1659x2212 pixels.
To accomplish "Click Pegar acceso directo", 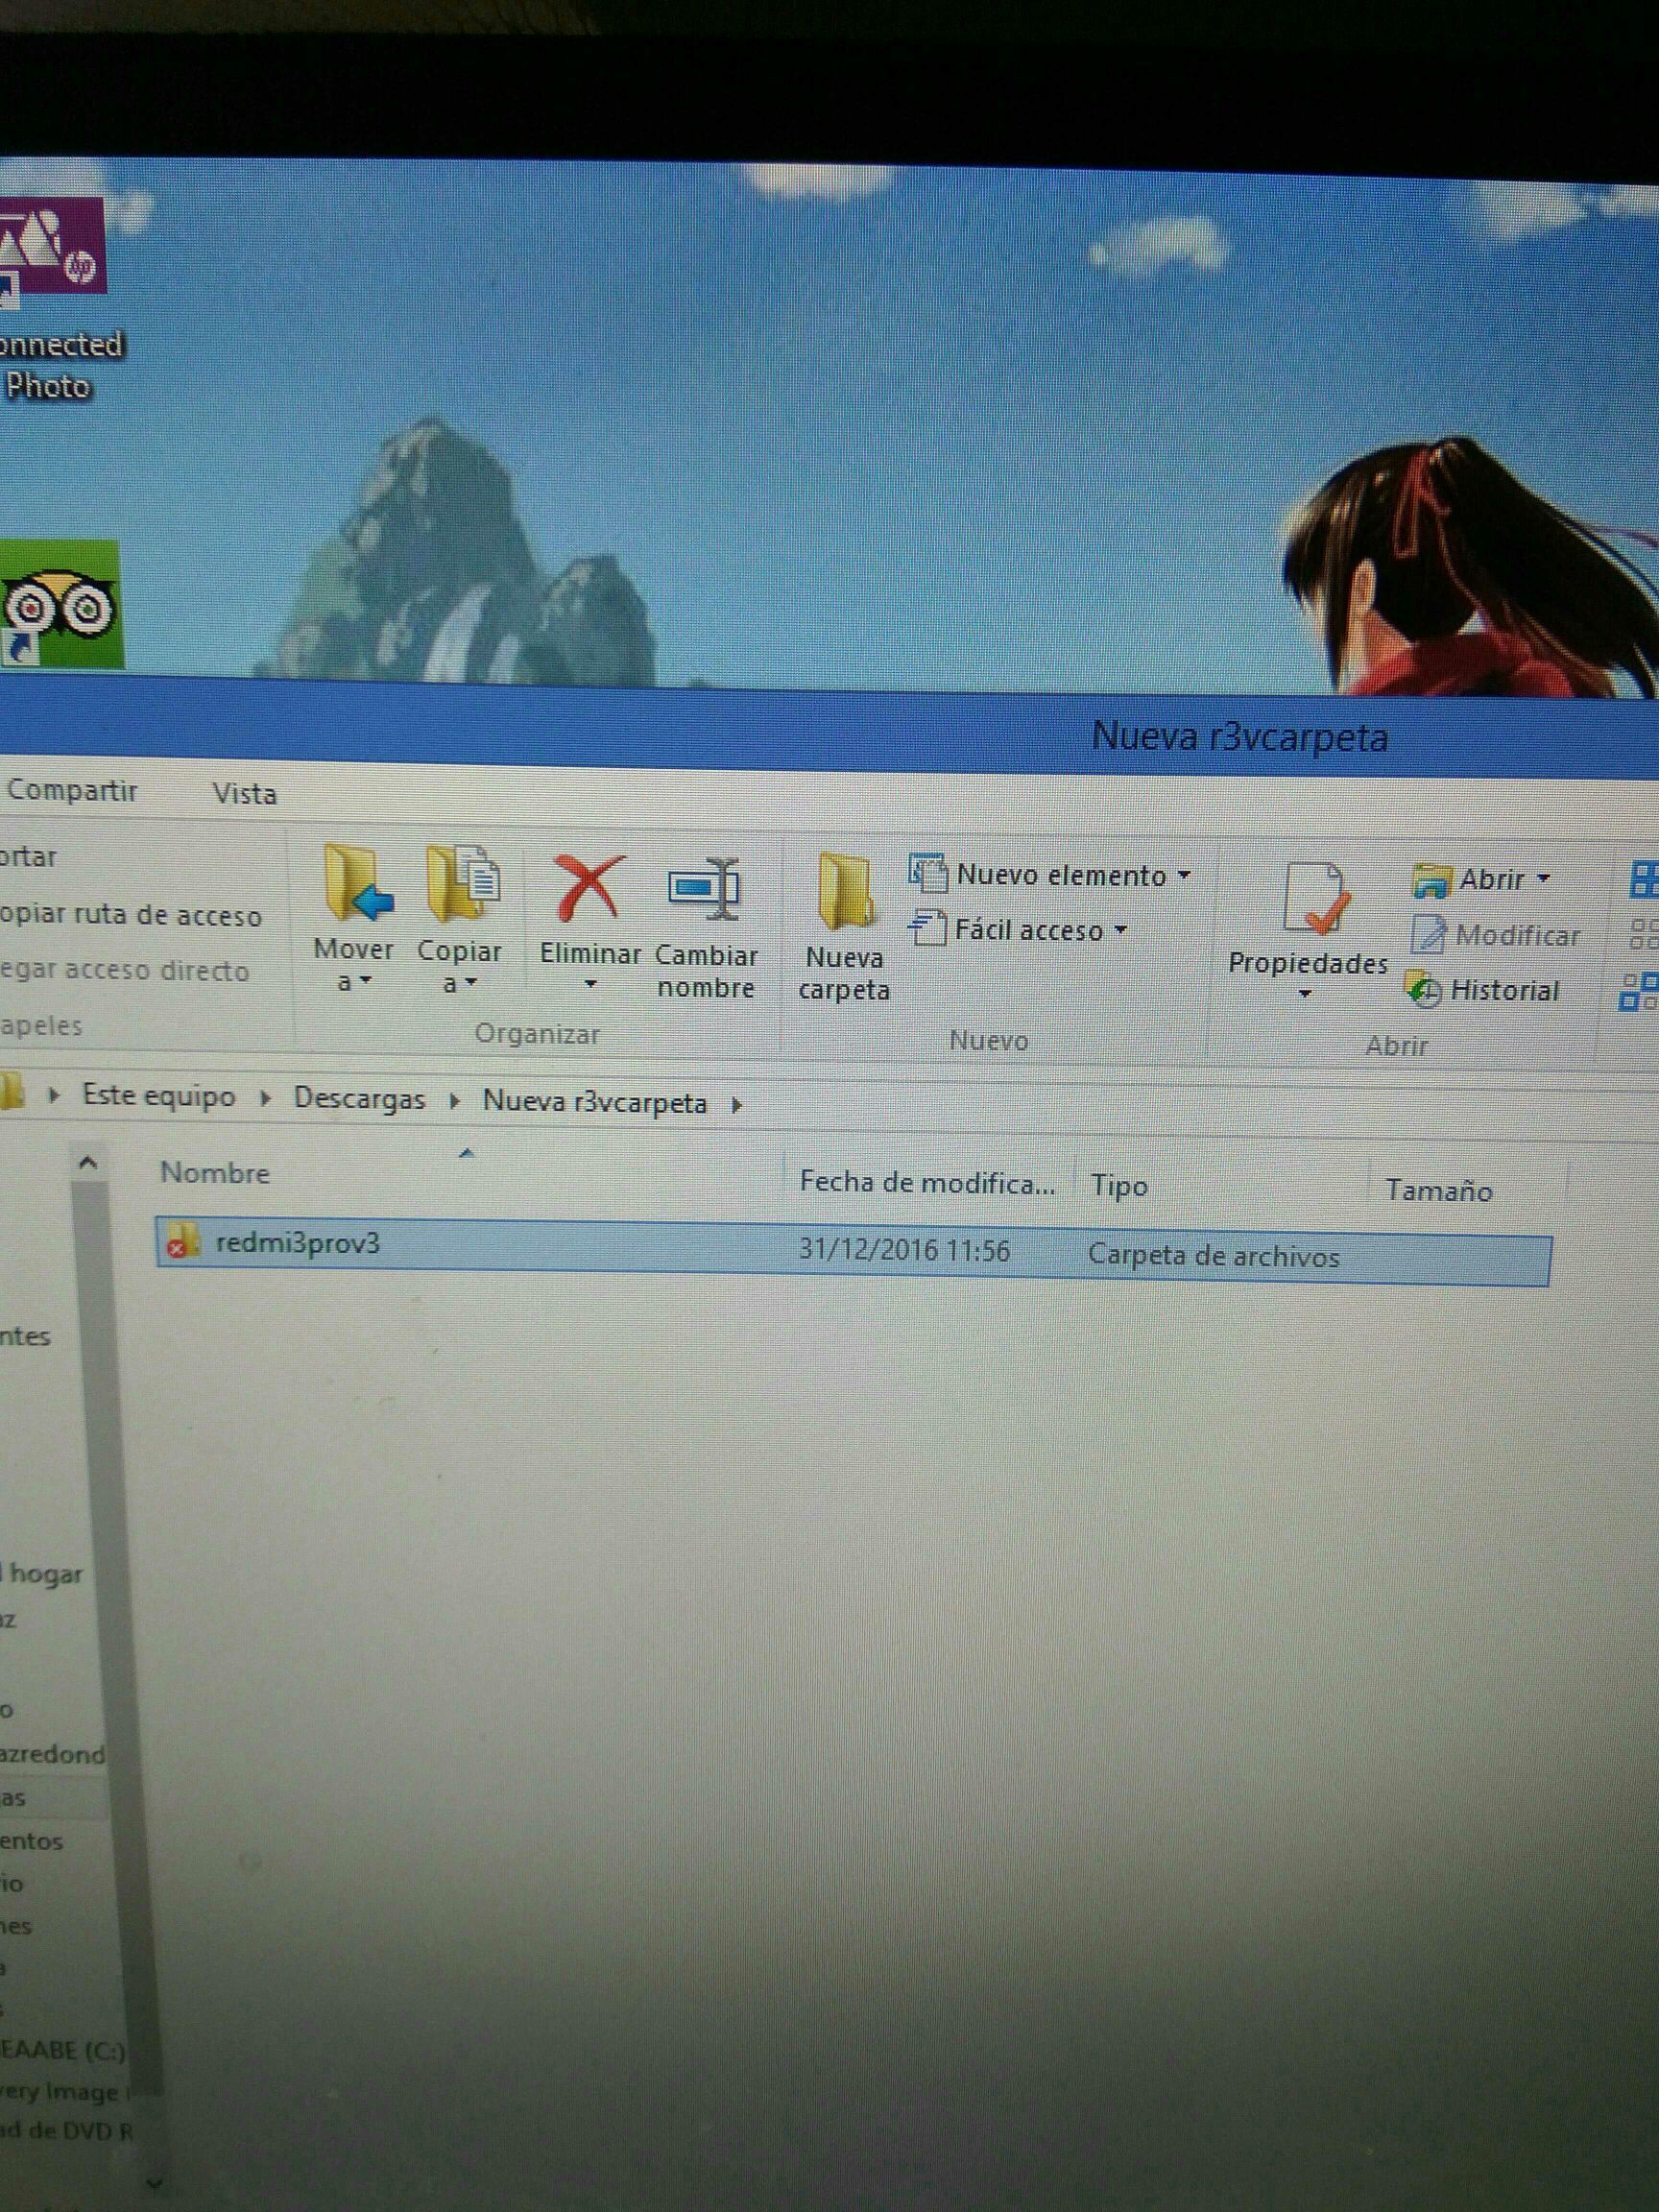I will tap(124, 970).
